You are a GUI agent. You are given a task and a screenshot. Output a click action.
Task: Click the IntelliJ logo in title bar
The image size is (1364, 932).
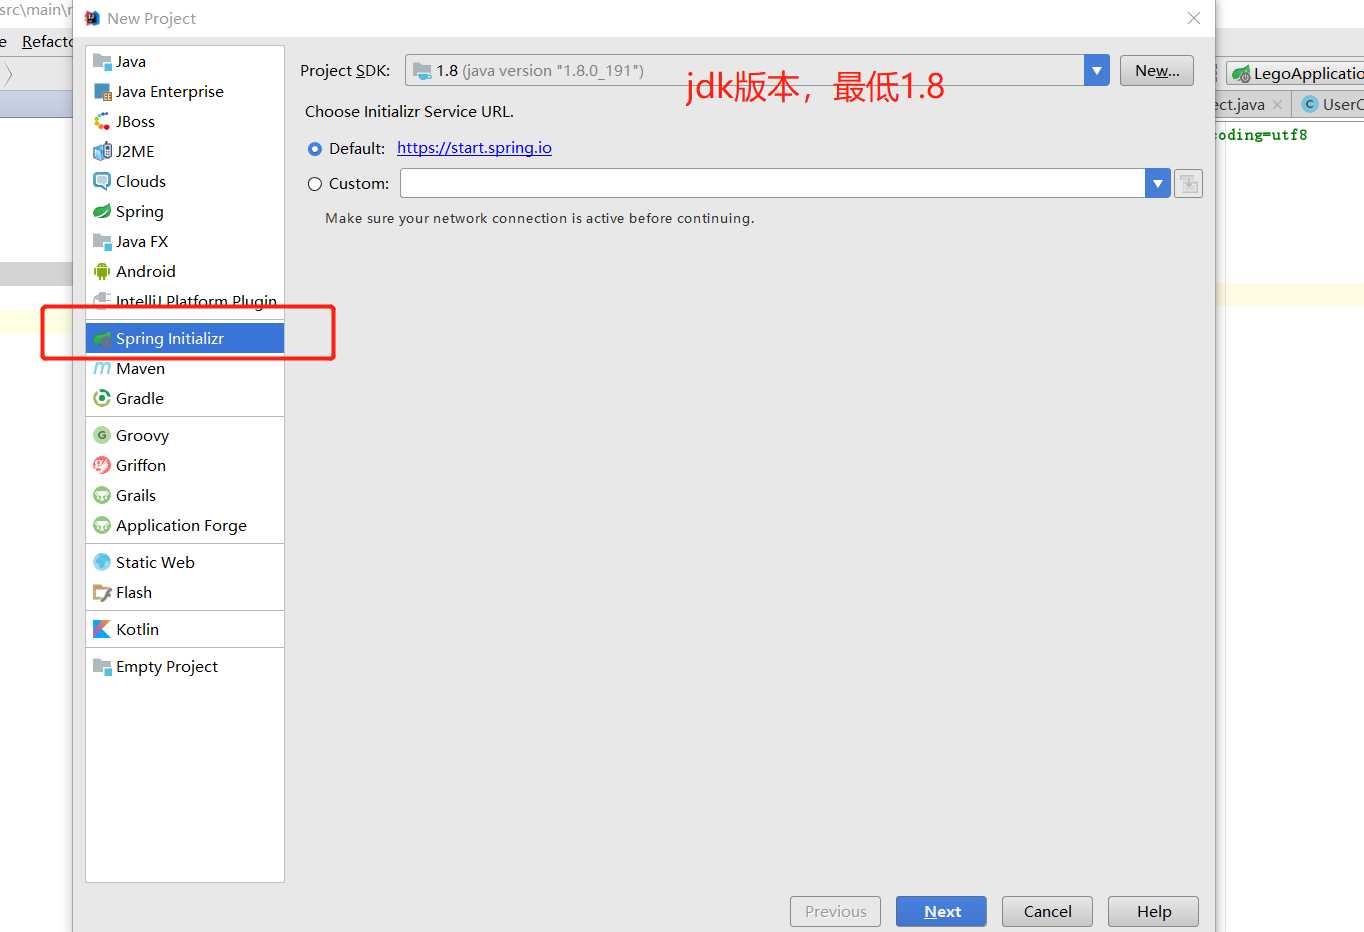pyautogui.click(x=92, y=18)
